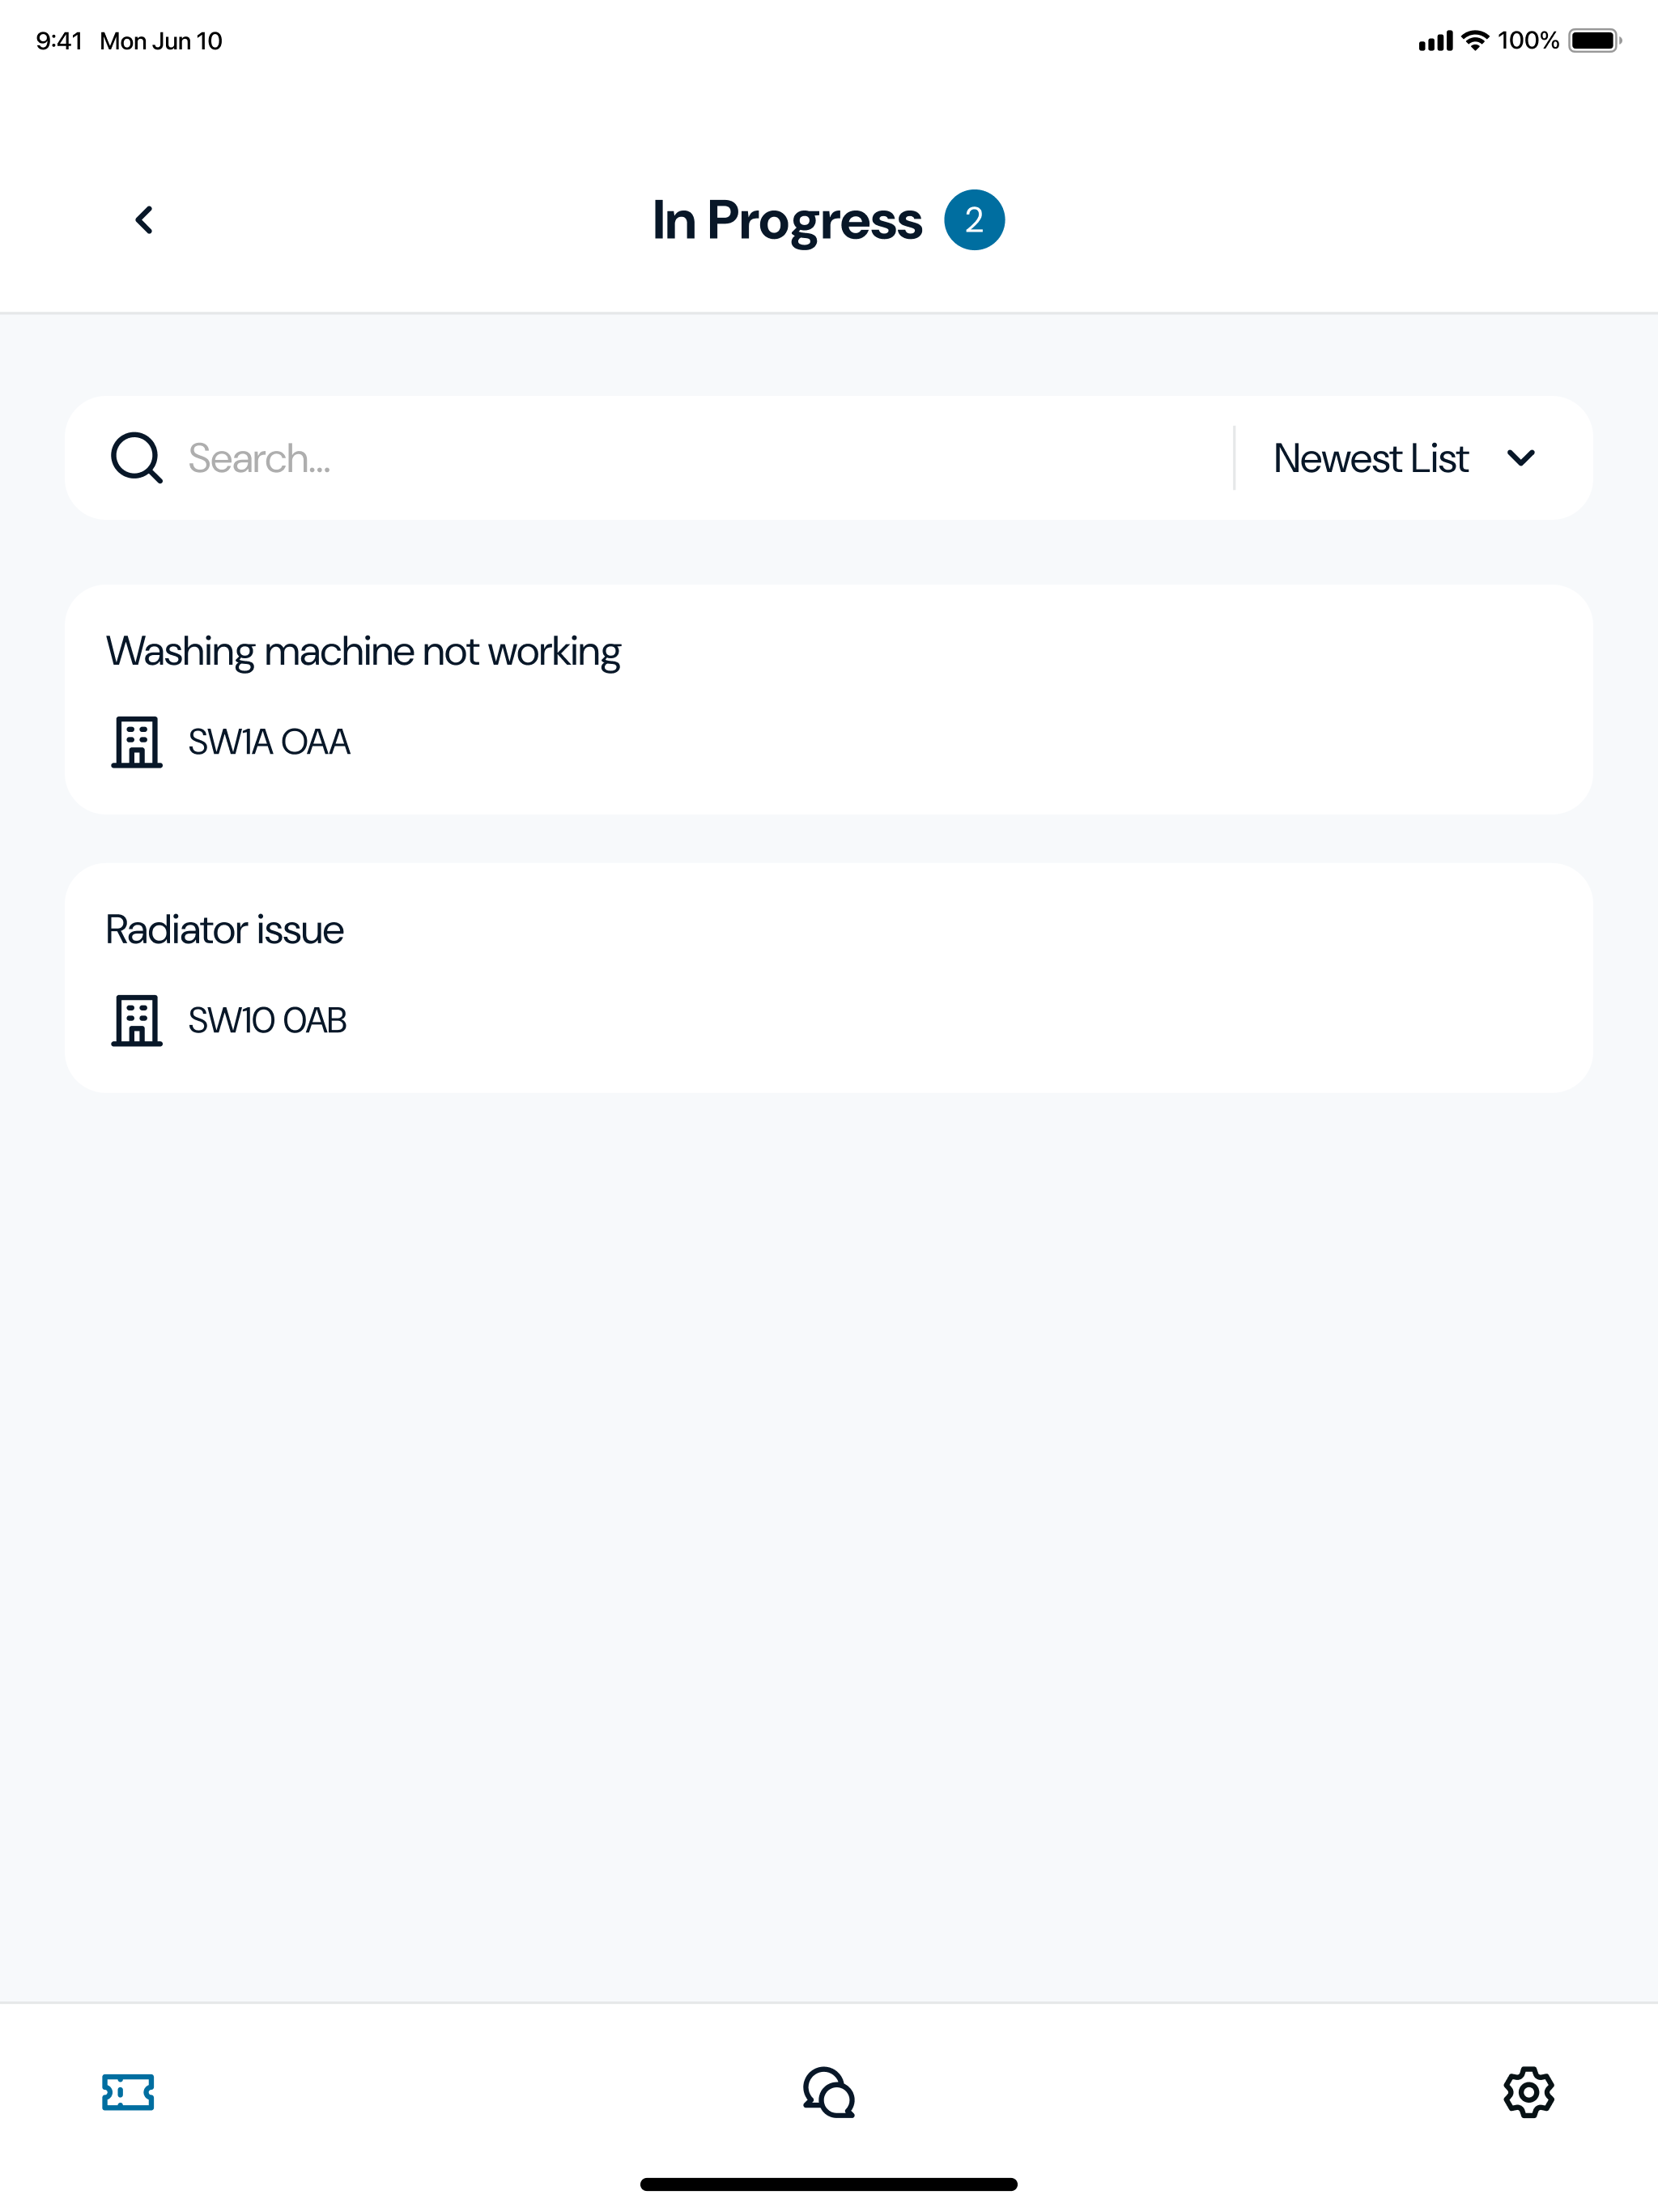Expand the Newest List sort dropdown
The image size is (1658, 2212).
[1404, 458]
